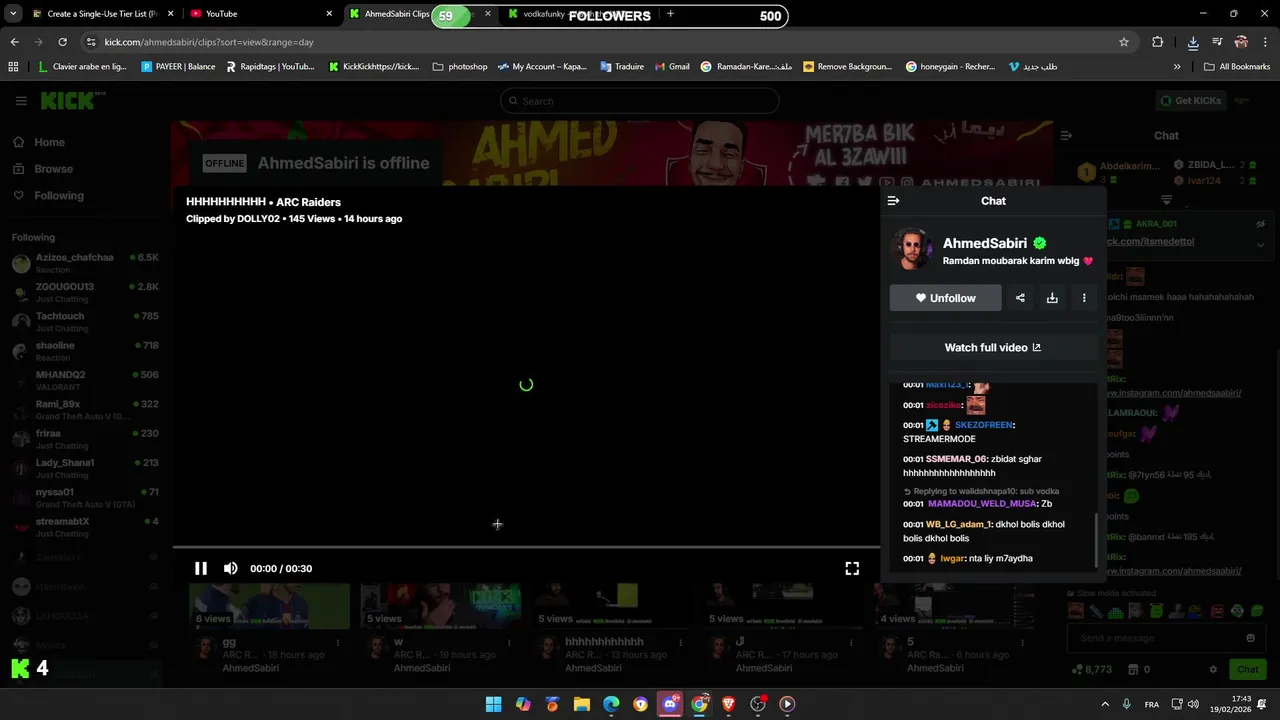Click the address bar URL
1280x720 pixels.
[209, 42]
